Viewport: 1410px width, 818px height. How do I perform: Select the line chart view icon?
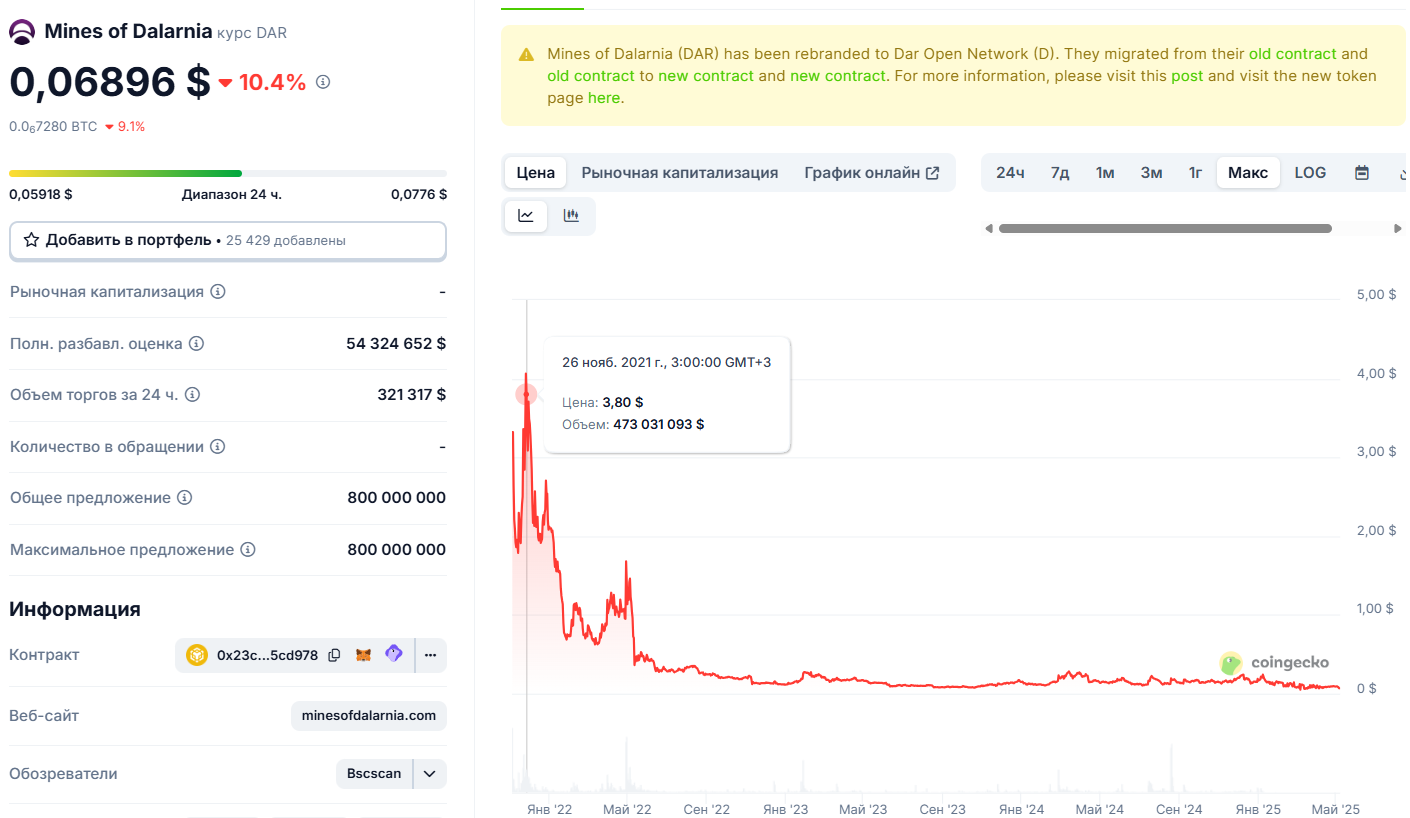coord(526,216)
